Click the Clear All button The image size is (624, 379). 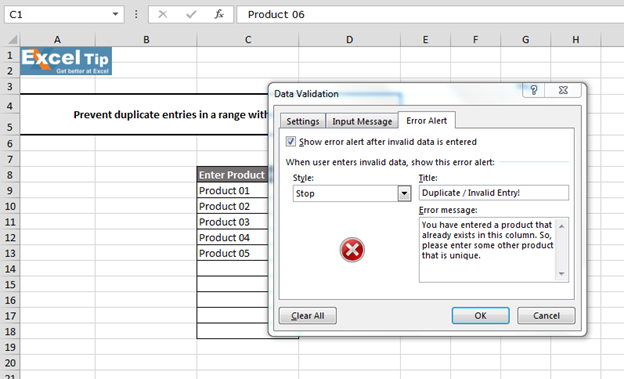click(308, 316)
